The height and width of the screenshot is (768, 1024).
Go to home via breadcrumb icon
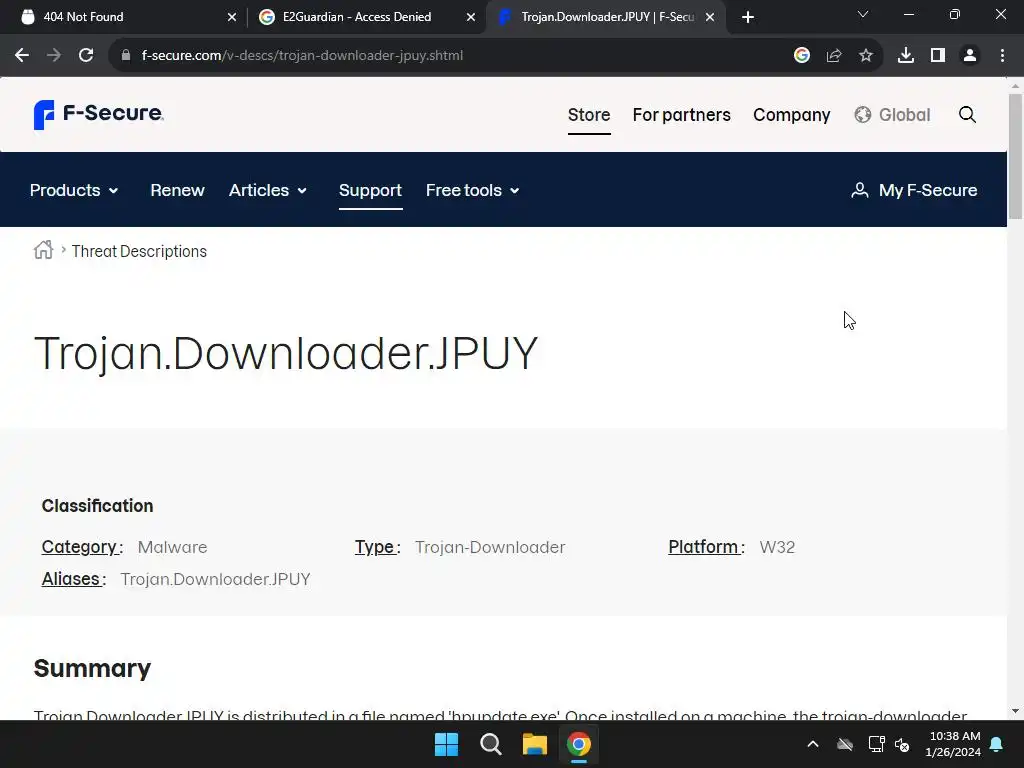pos(43,250)
